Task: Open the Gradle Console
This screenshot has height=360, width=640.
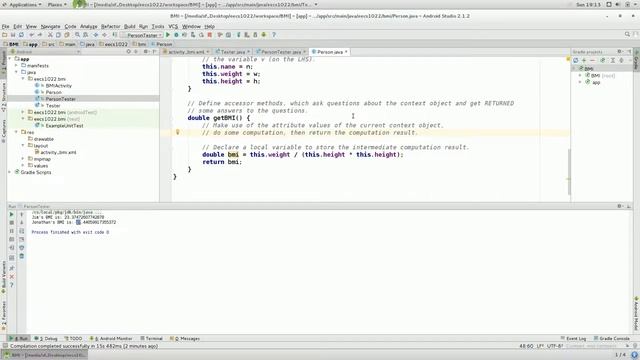Action: (611, 338)
